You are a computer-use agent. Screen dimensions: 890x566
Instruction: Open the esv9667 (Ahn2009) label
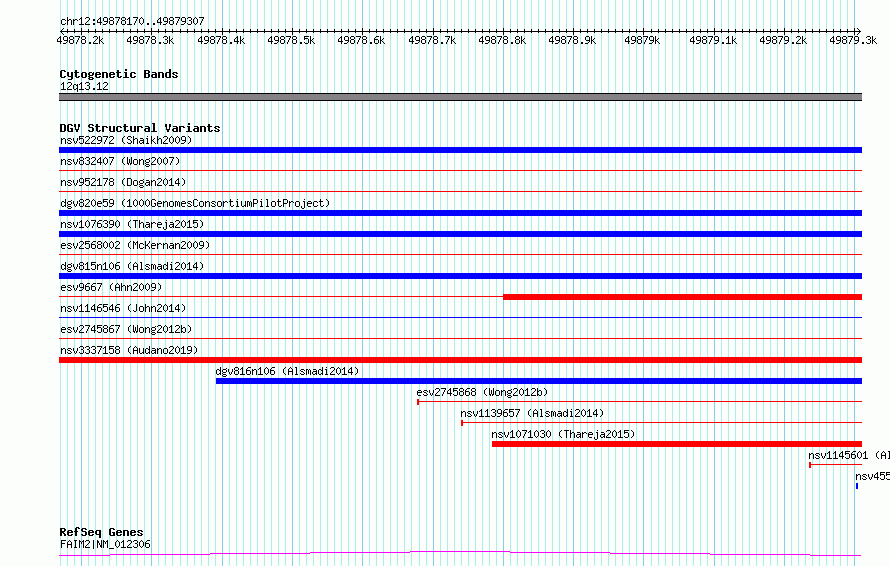click(111, 287)
